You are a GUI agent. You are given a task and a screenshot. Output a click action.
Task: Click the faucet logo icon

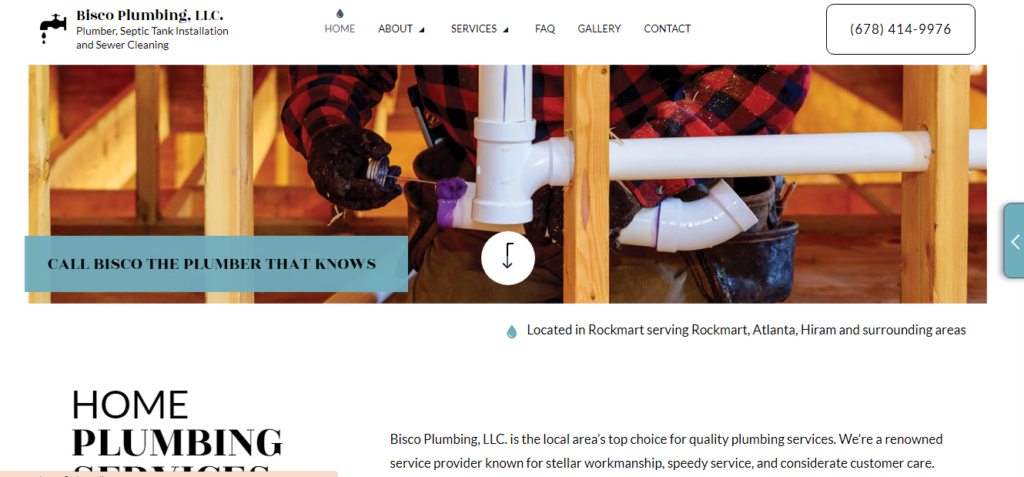tap(52, 29)
